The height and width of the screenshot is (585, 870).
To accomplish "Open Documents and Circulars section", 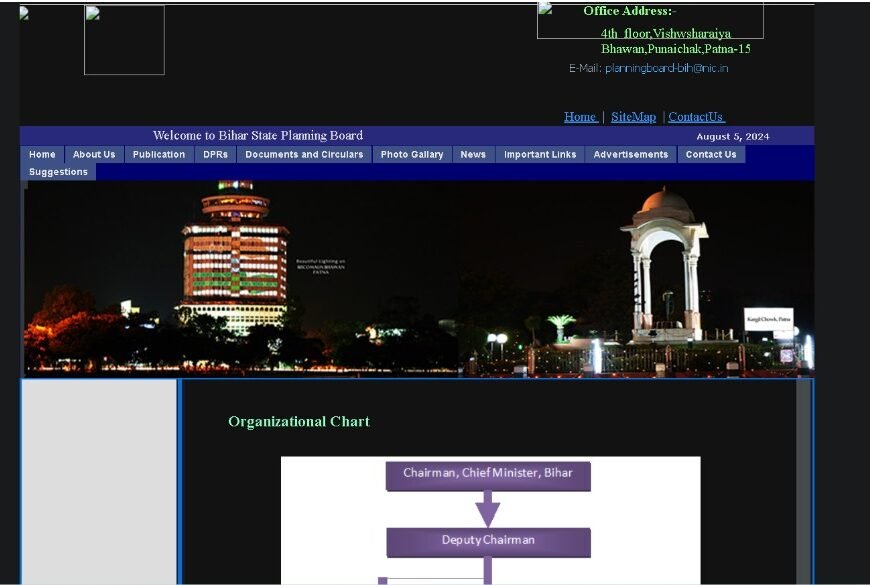I will click(x=304, y=154).
